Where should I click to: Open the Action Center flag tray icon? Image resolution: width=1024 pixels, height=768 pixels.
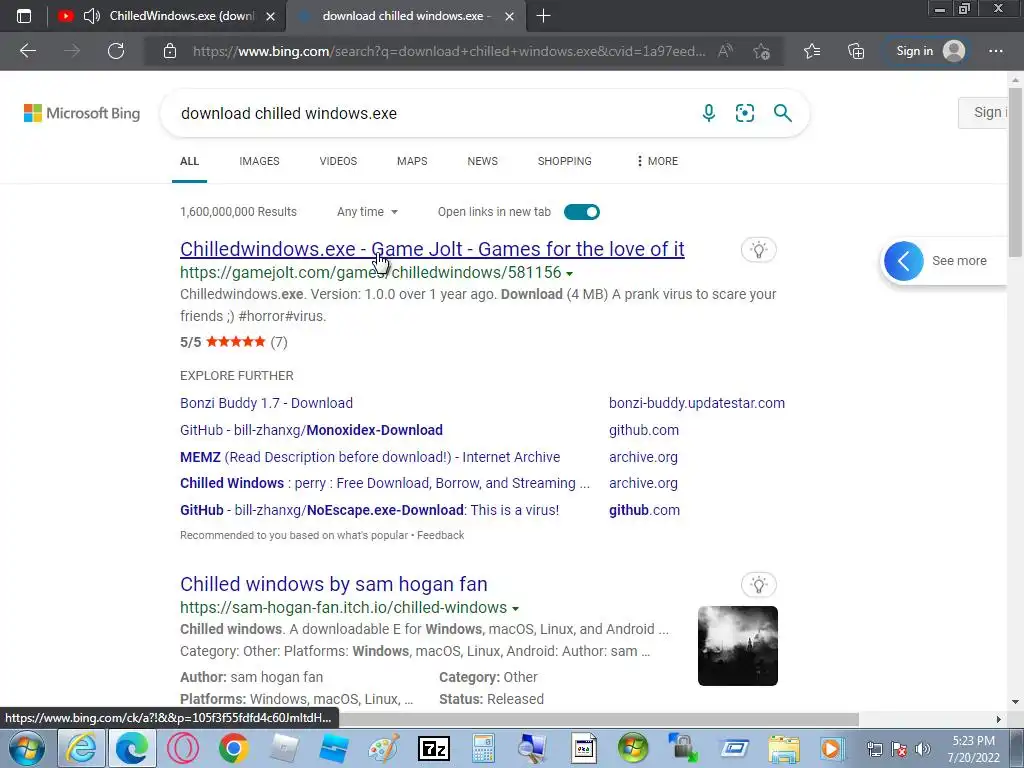tap(899, 749)
